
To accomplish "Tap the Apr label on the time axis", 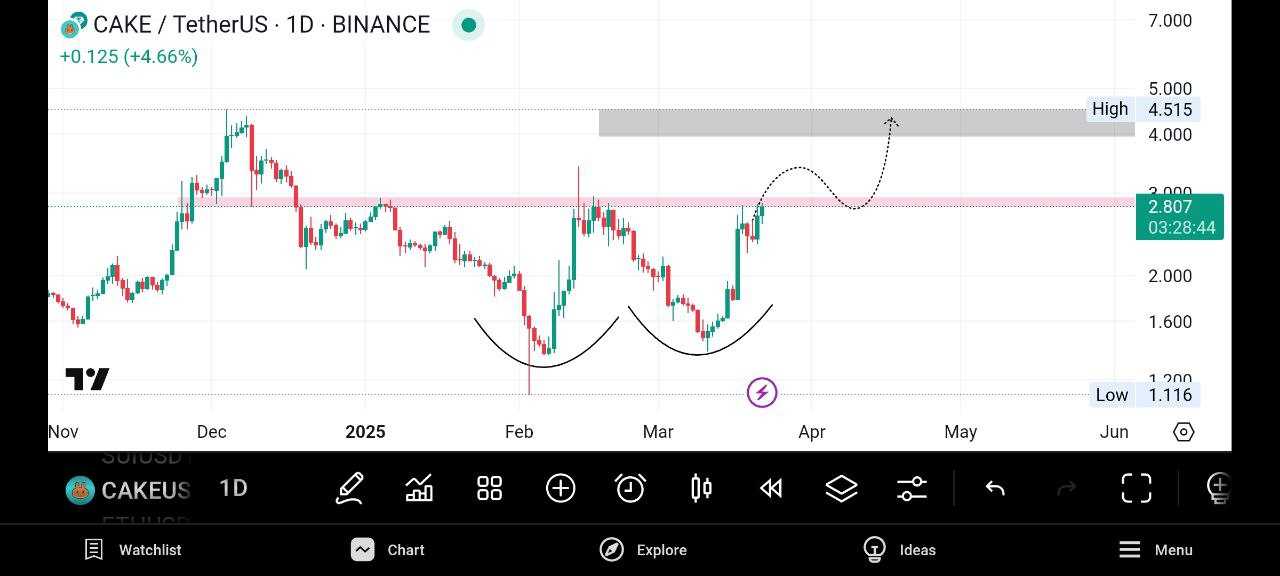I will [x=811, y=432].
